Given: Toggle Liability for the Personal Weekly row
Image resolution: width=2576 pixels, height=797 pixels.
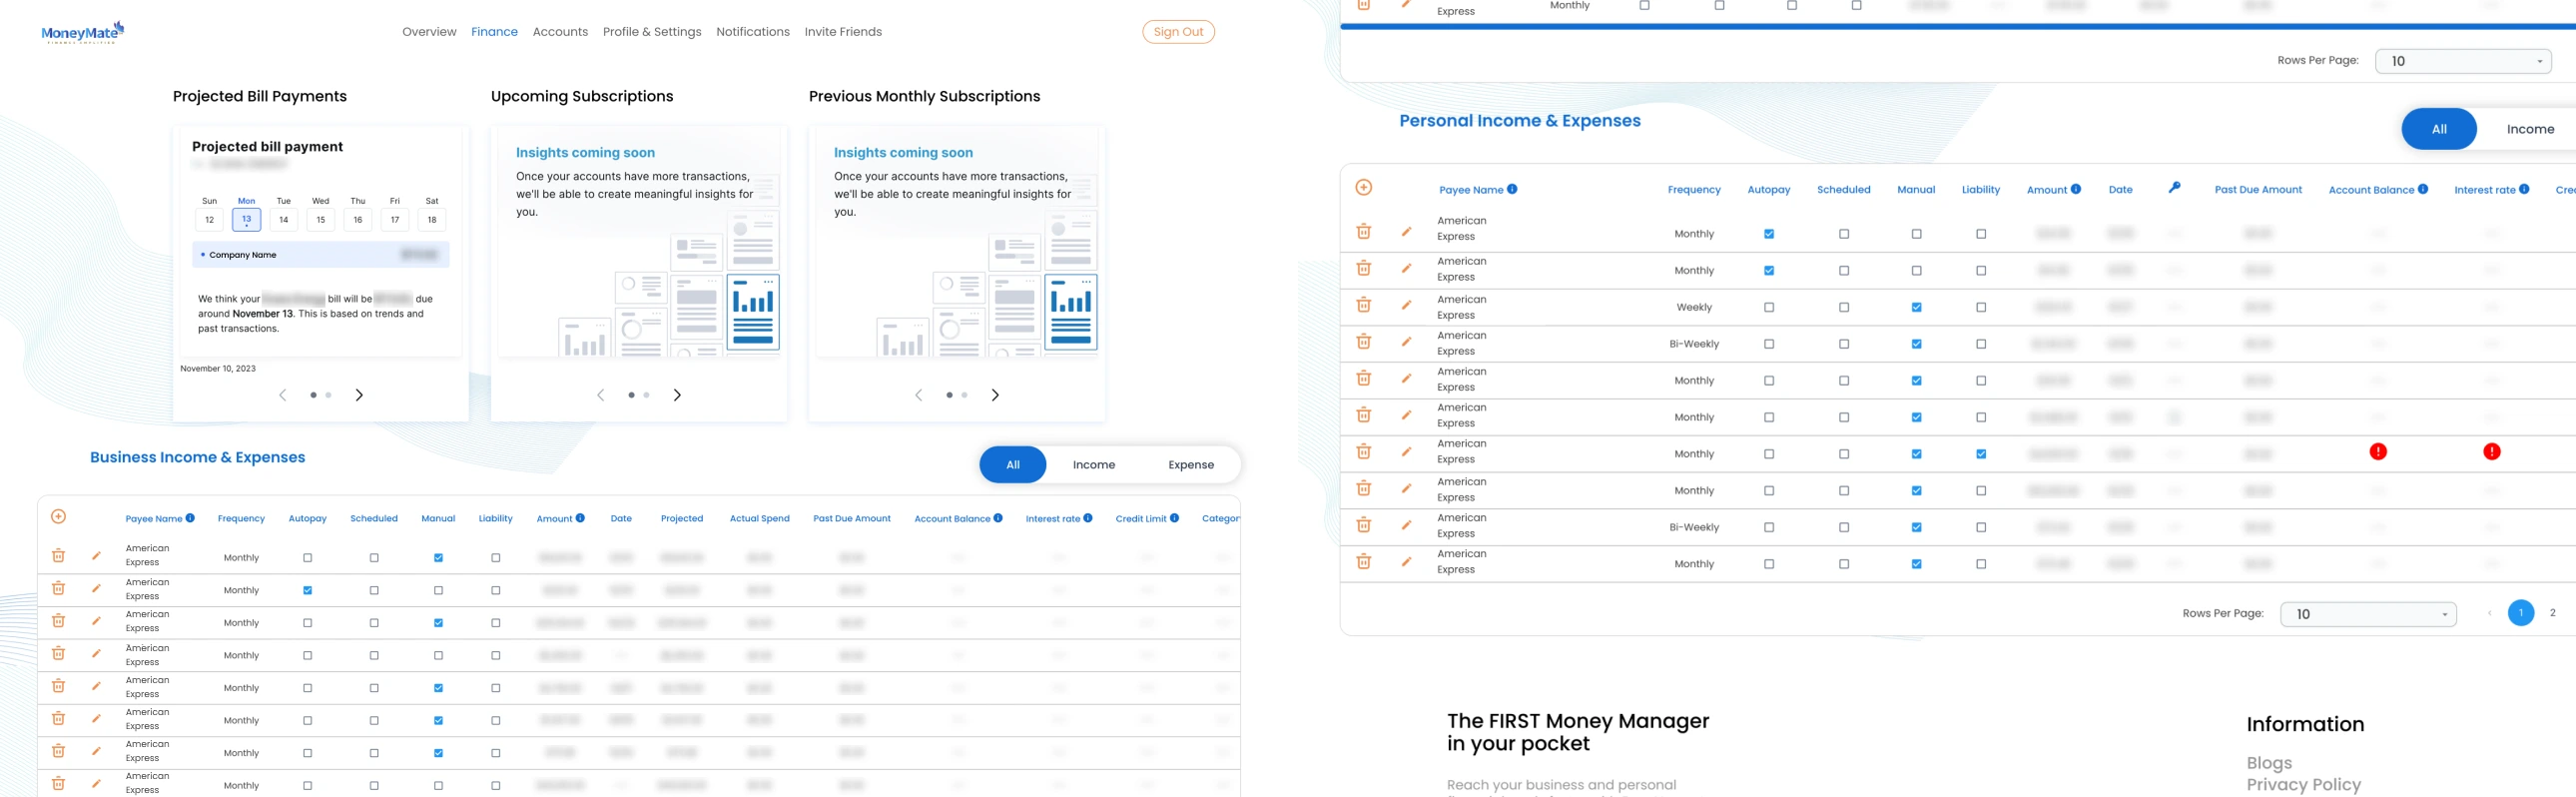Looking at the screenshot, I should pos(1981,308).
